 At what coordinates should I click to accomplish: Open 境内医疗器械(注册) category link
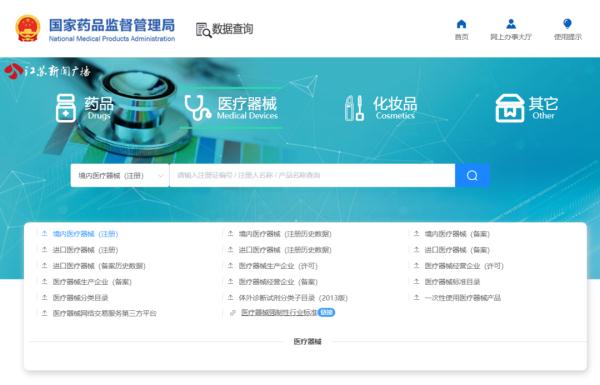click(x=85, y=234)
